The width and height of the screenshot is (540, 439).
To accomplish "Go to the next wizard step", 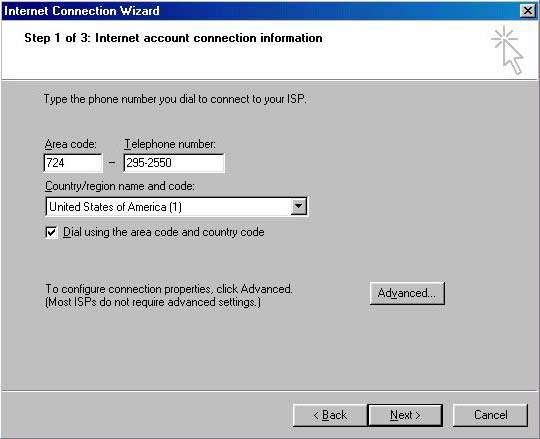I will click(x=405, y=415).
